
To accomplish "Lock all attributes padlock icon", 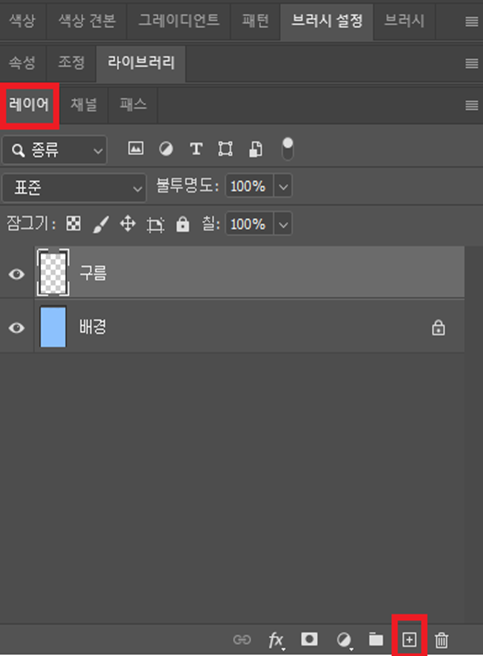I will point(182,224).
